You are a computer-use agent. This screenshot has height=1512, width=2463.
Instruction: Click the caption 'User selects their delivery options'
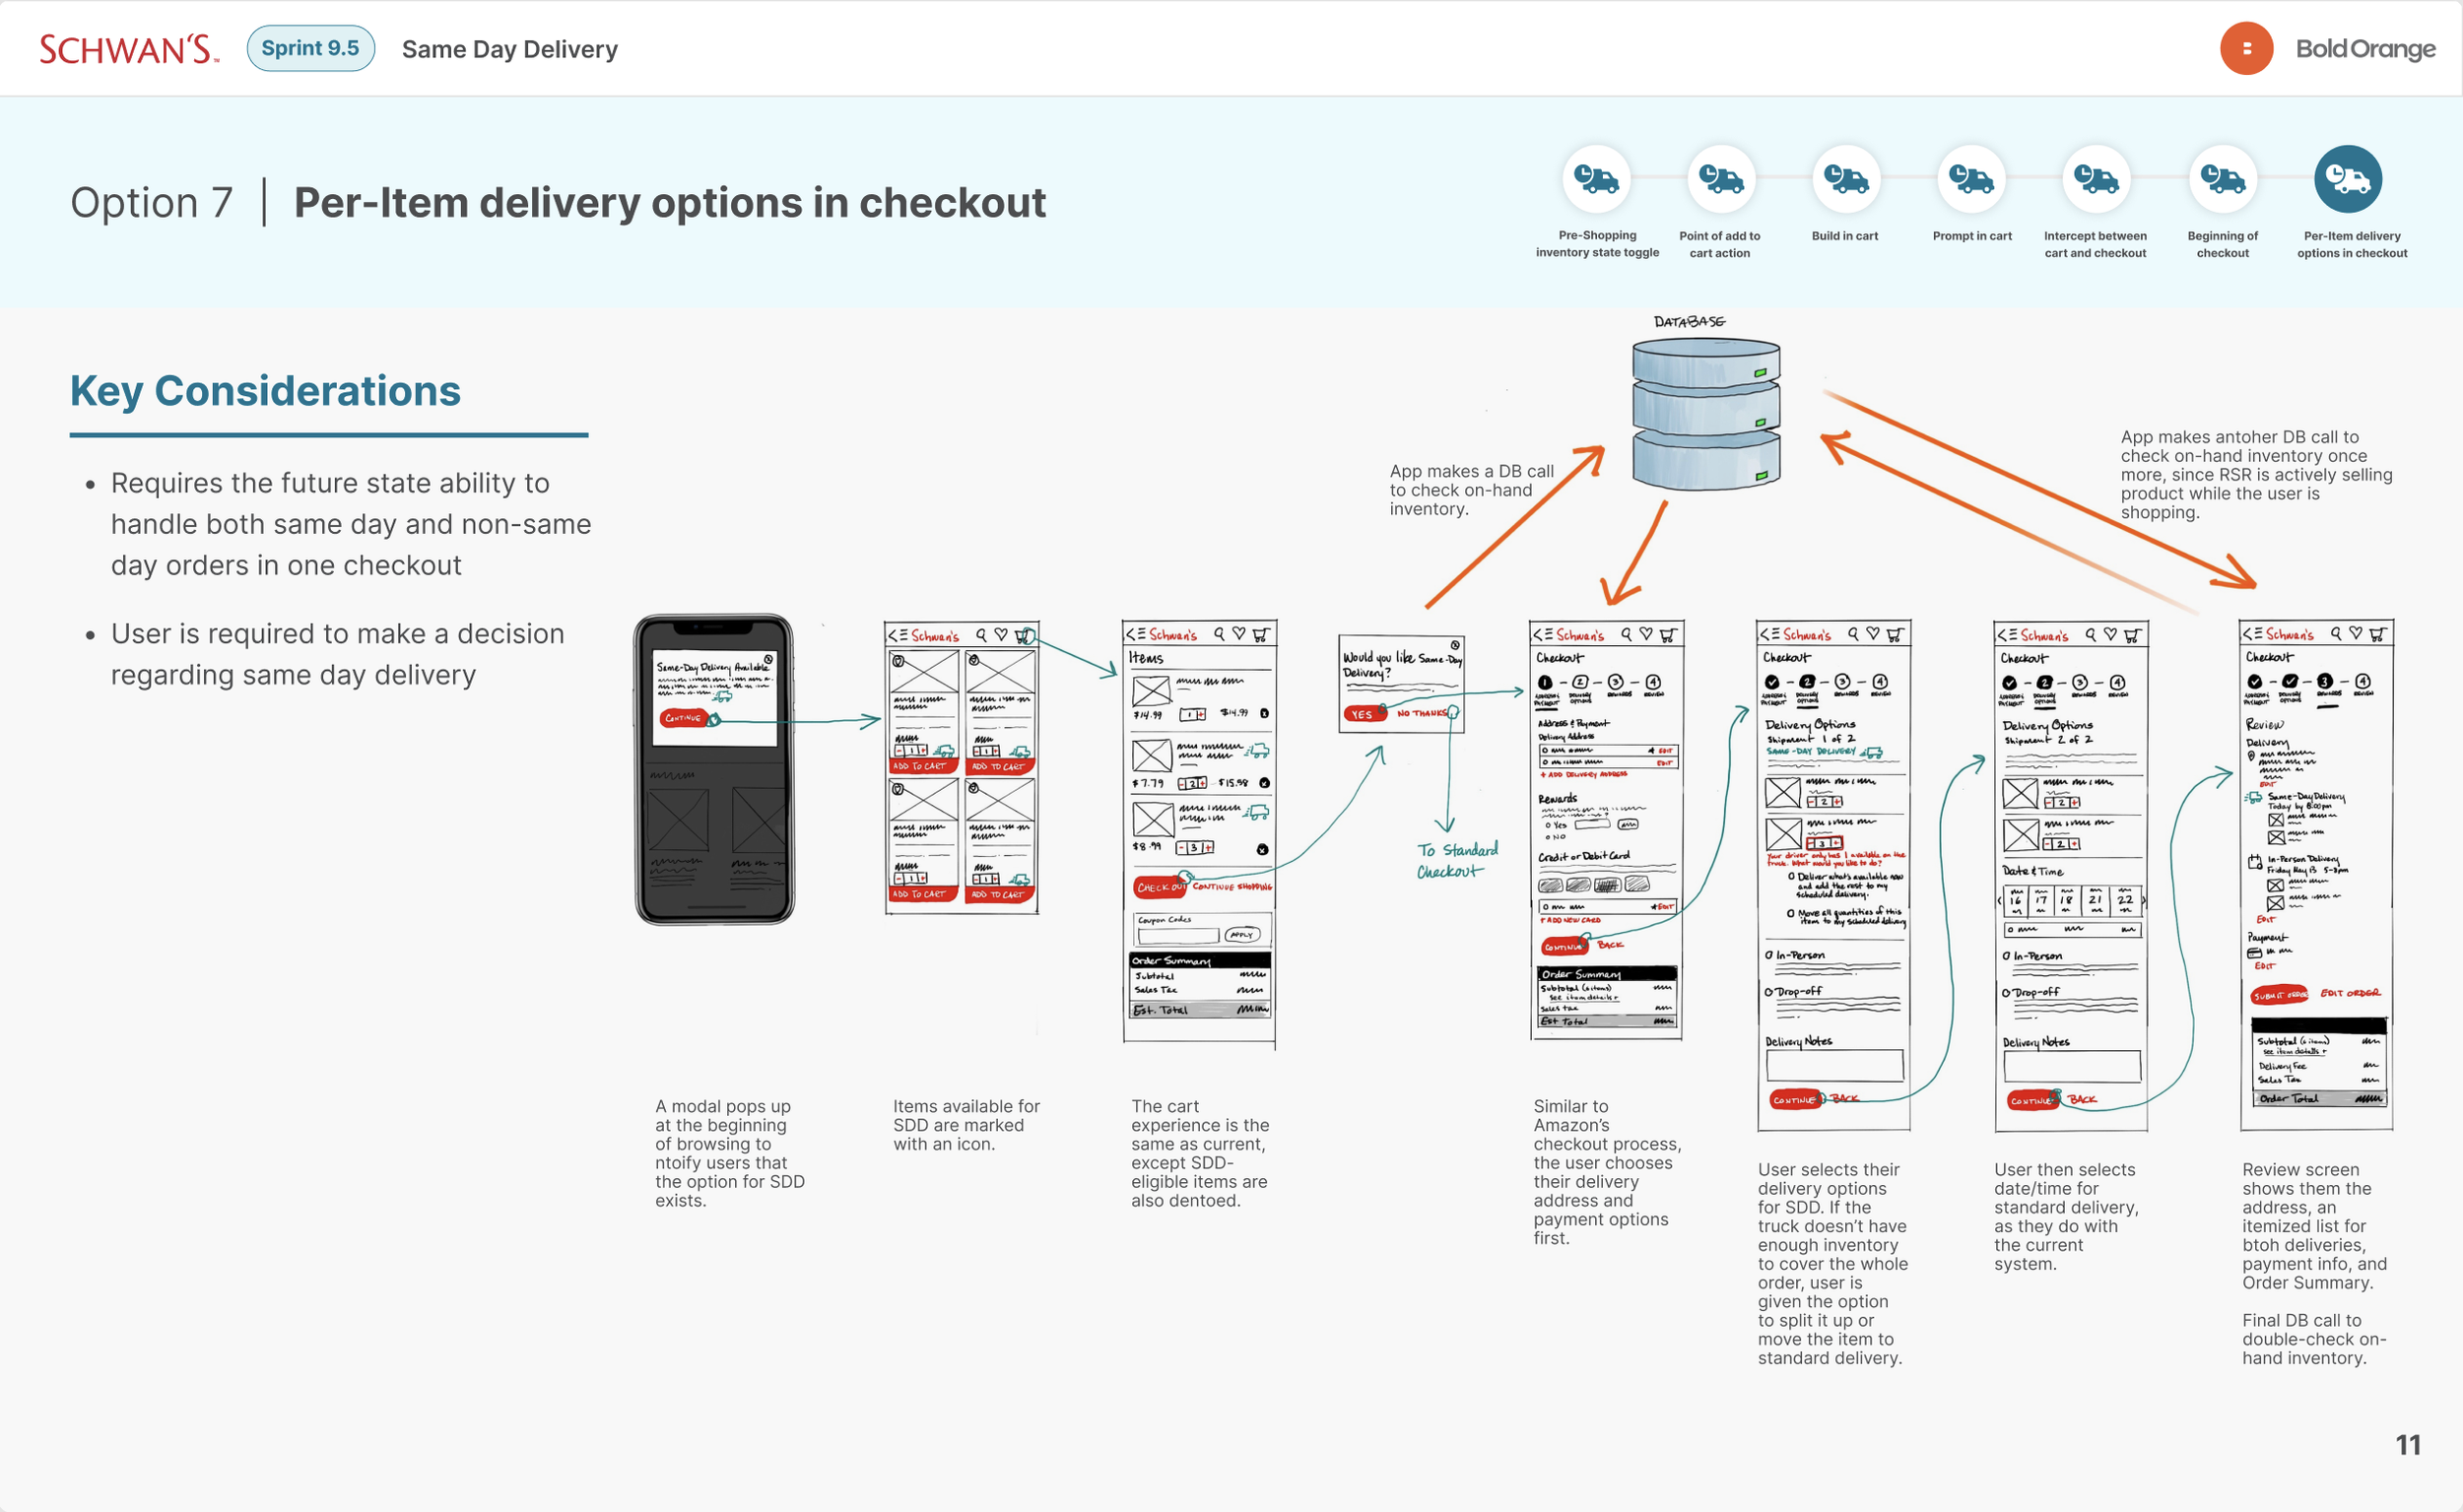click(1832, 1263)
